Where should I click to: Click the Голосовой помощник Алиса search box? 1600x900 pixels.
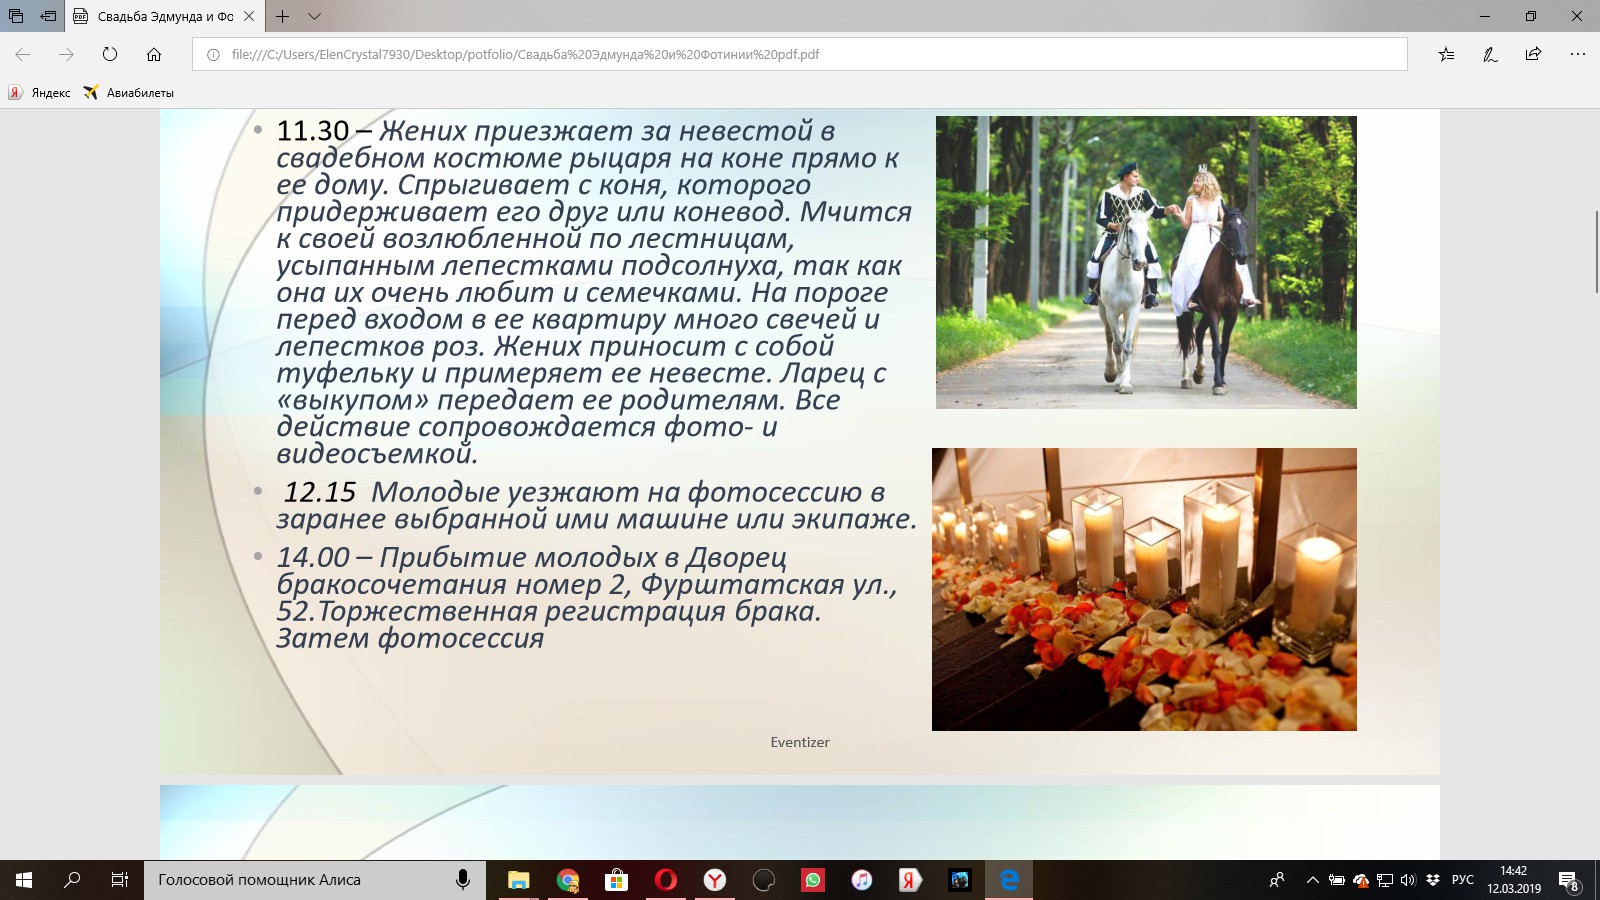(315, 880)
